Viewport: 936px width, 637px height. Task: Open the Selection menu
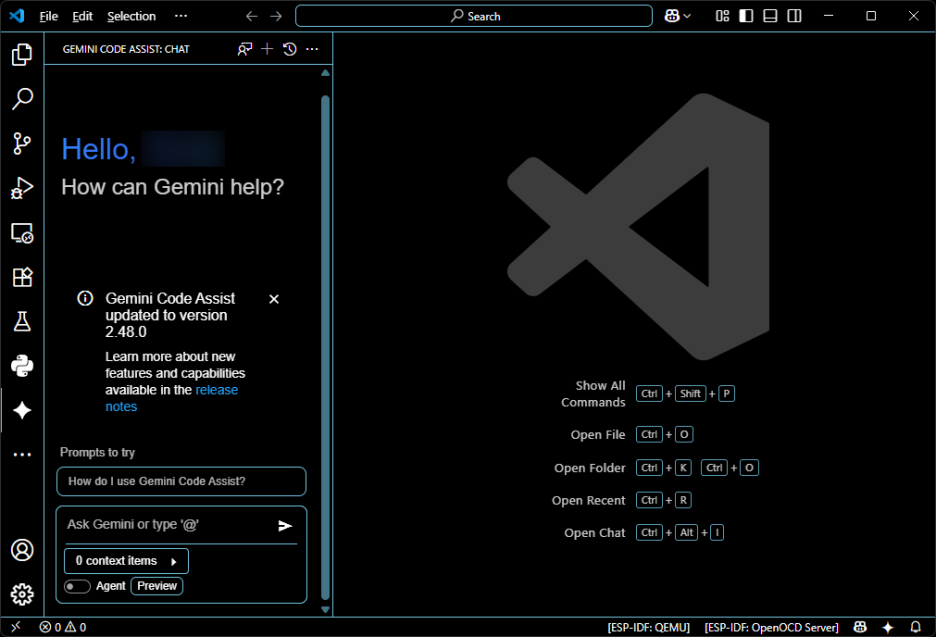[x=131, y=16]
